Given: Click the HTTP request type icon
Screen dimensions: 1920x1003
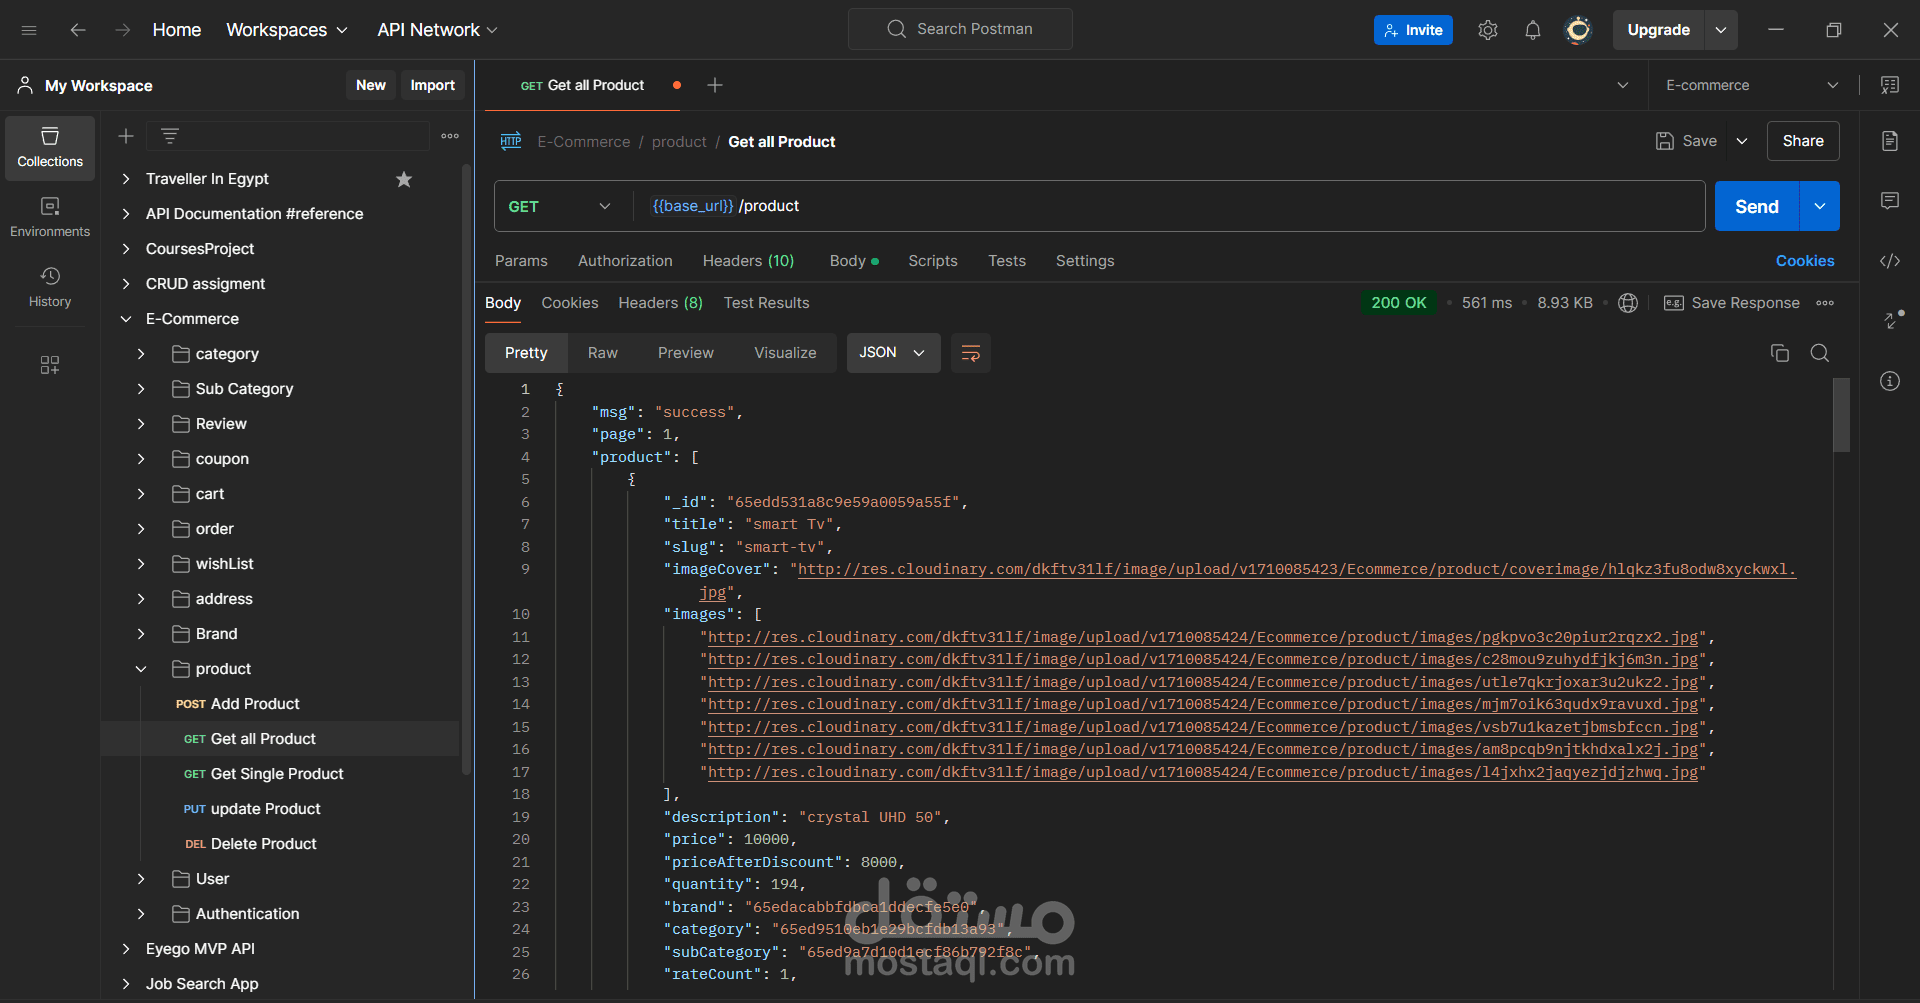Looking at the screenshot, I should click(x=511, y=141).
